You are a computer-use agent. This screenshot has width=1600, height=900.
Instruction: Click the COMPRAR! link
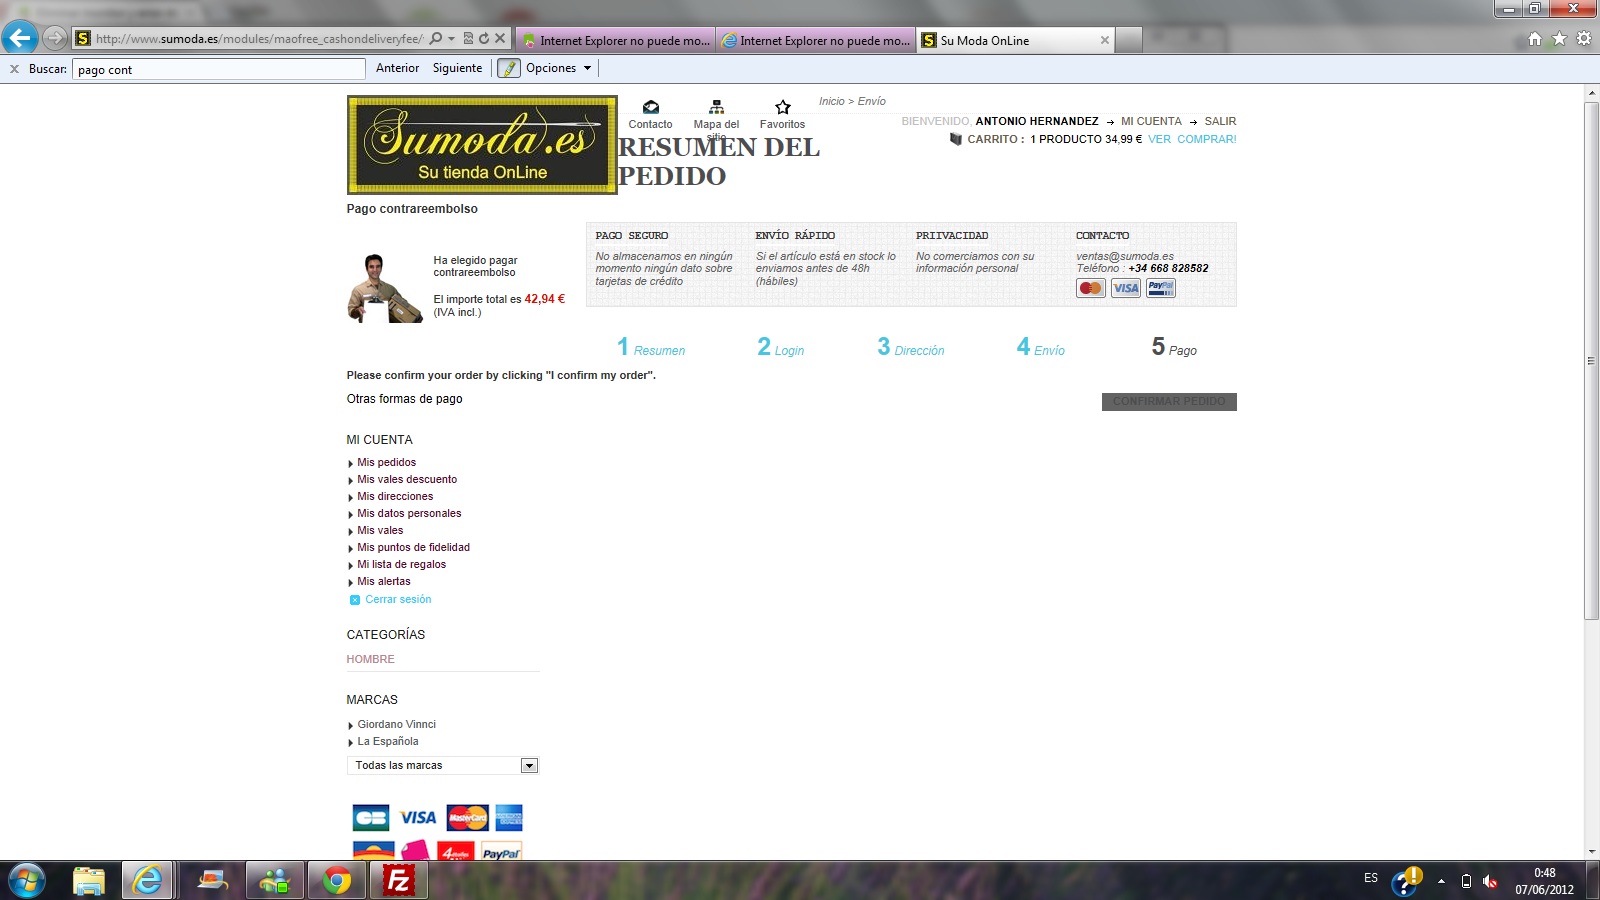(1207, 139)
